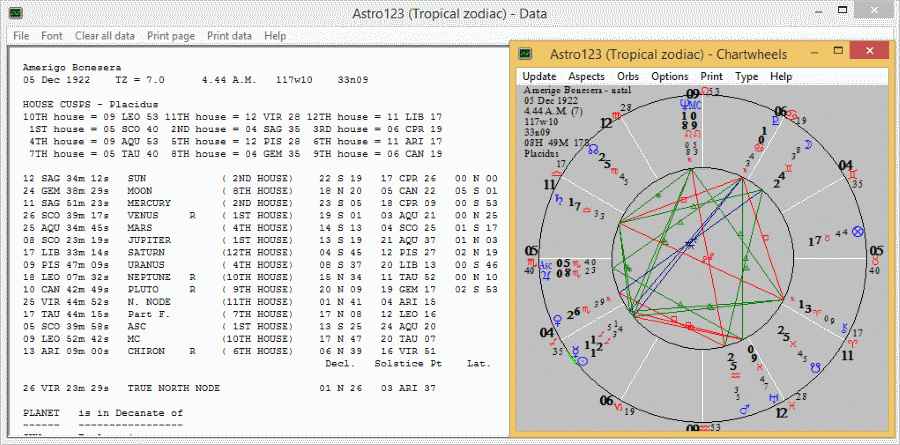Select Clear all data menu item
900x445 pixels.
(104, 36)
